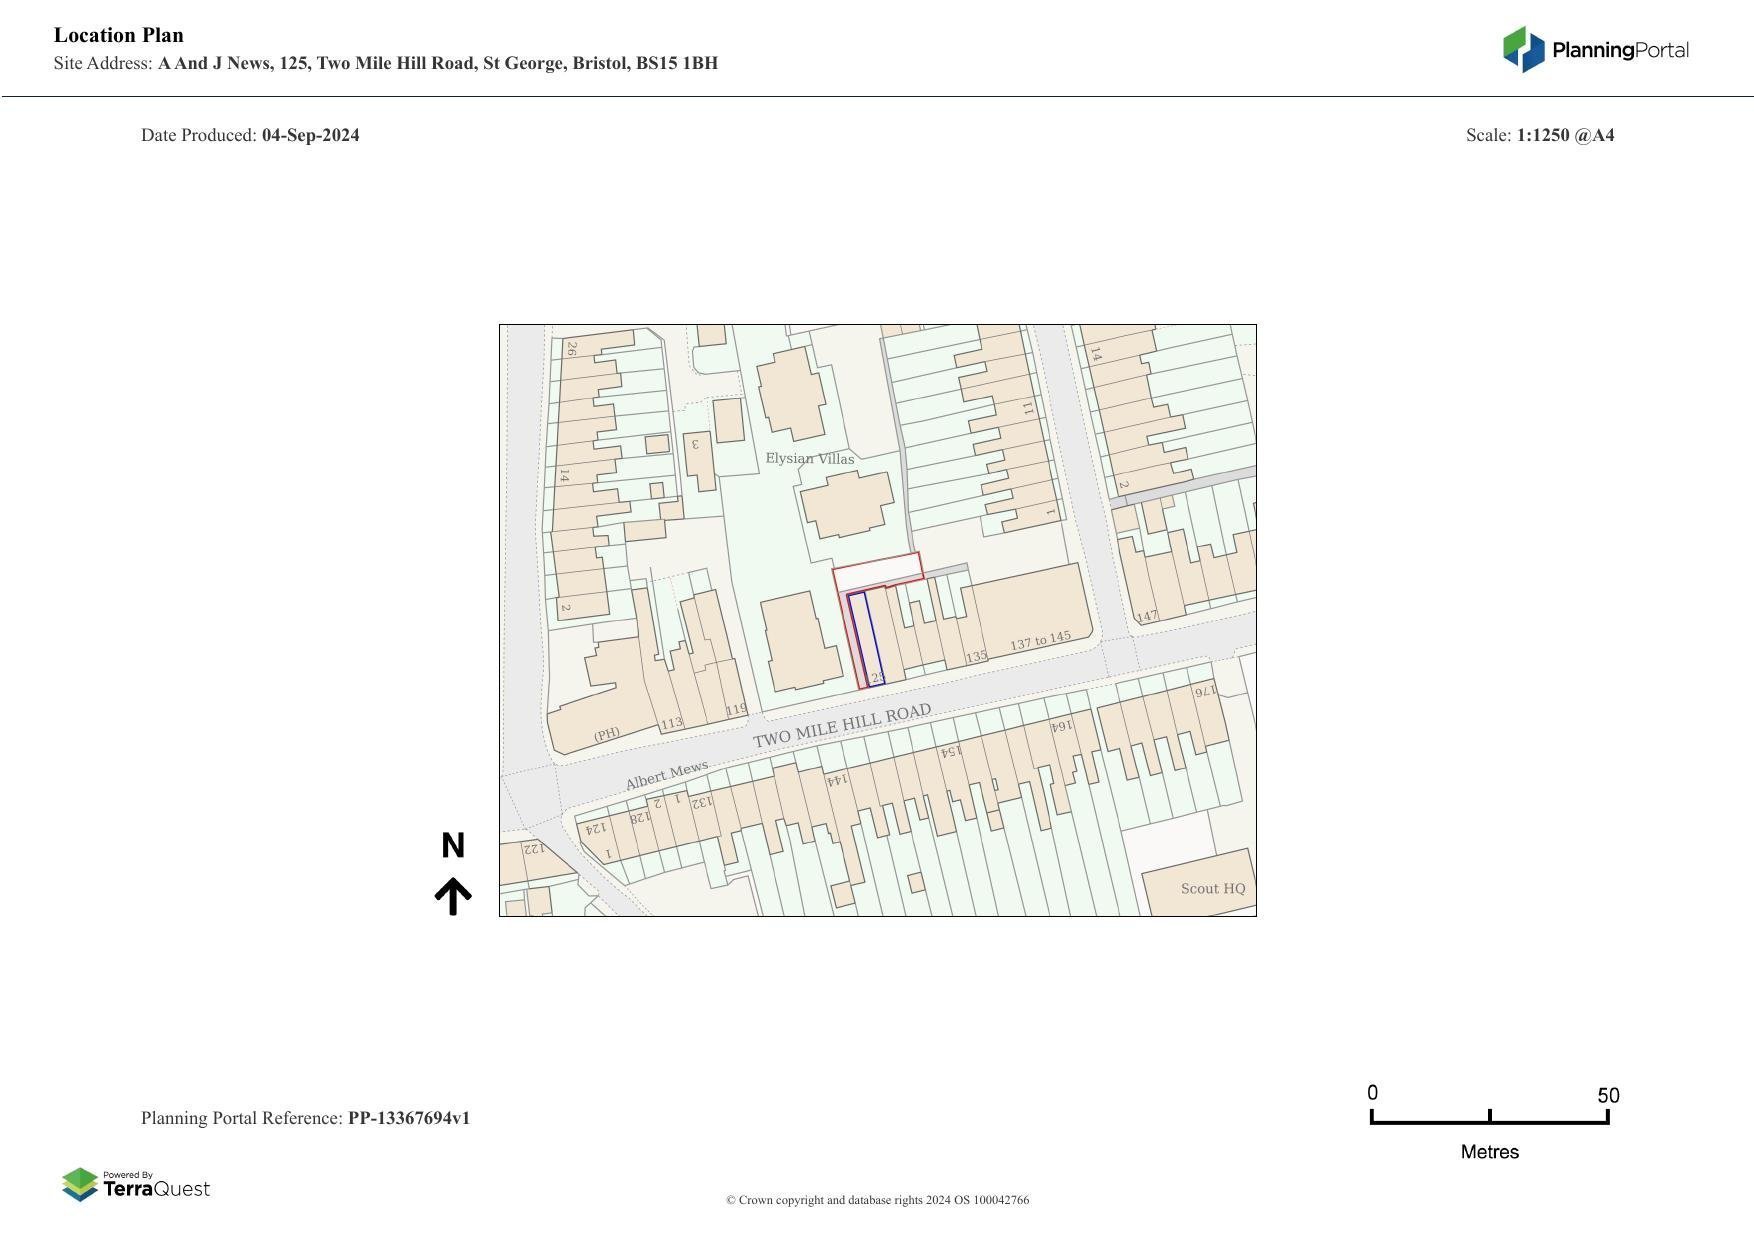This screenshot has height=1241, width=1754.
Task: Click the Scout HQ building on map
Action: [1200, 885]
